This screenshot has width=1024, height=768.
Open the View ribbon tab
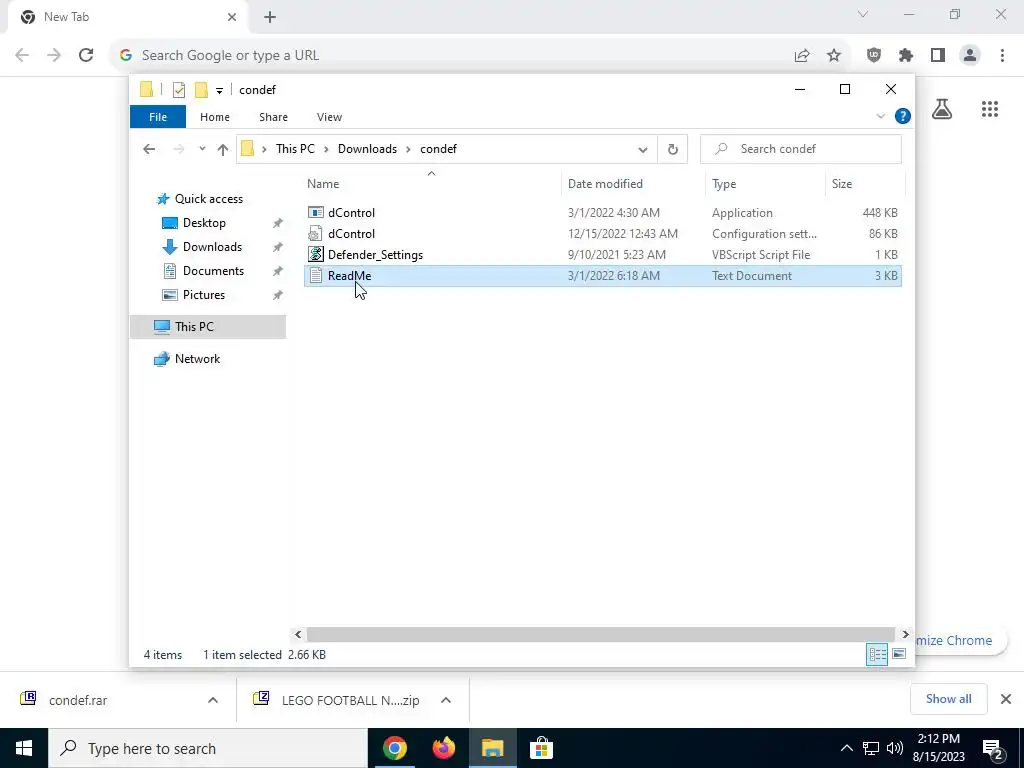[329, 117]
